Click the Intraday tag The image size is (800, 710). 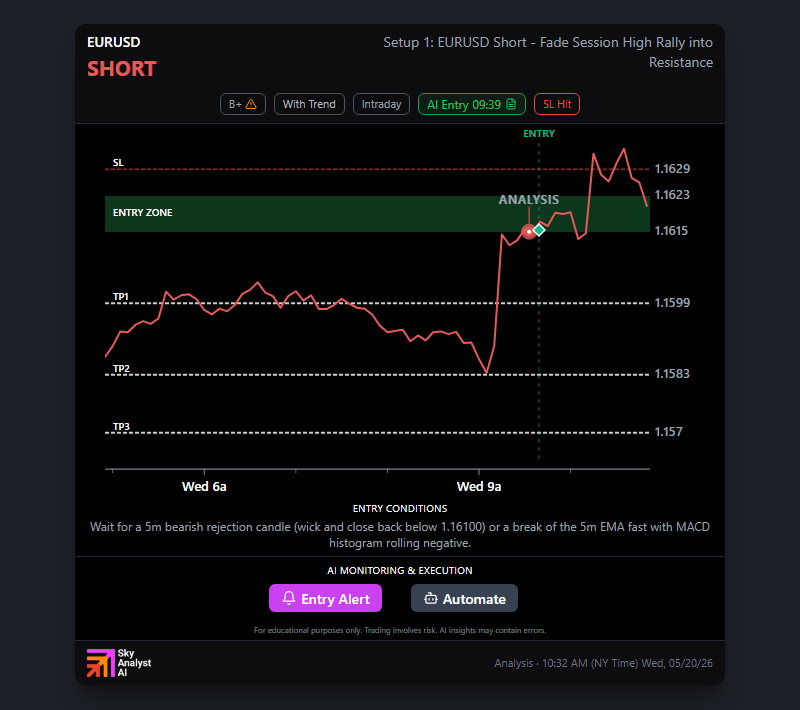tap(381, 104)
